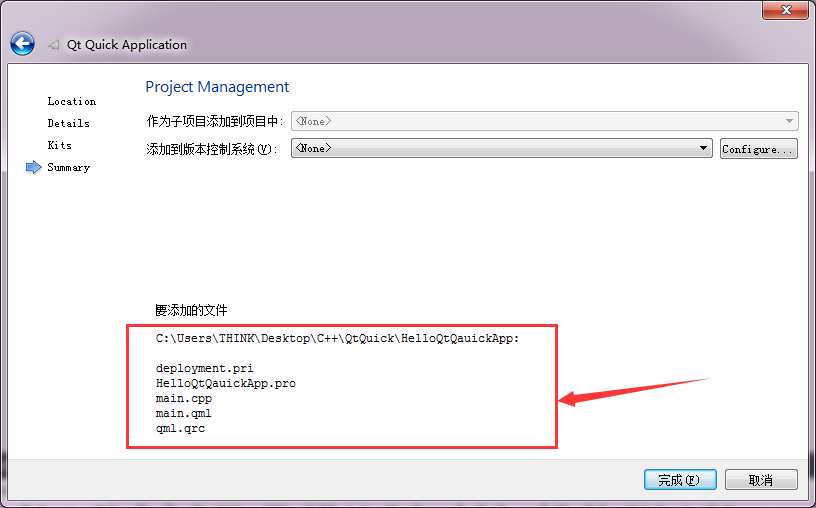The width and height of the screenshot is (816, 508).
Task: Click the deployment.pri file name
Action: click(205, 369)
